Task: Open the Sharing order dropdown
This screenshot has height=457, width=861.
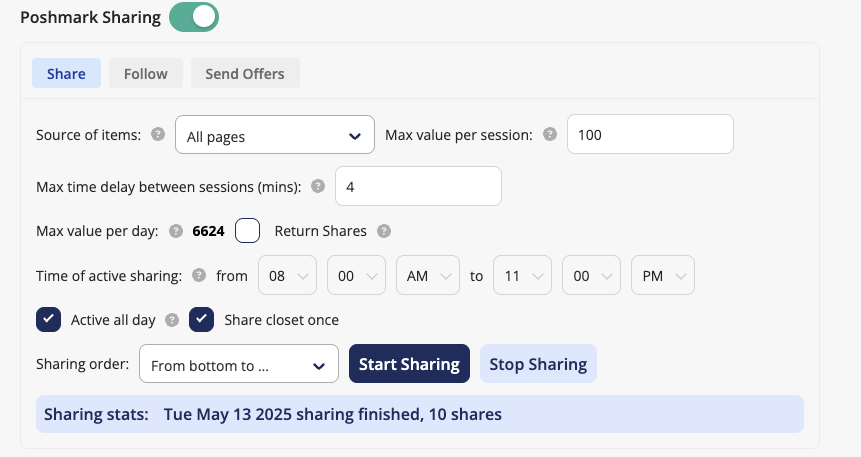Action: 238,366
